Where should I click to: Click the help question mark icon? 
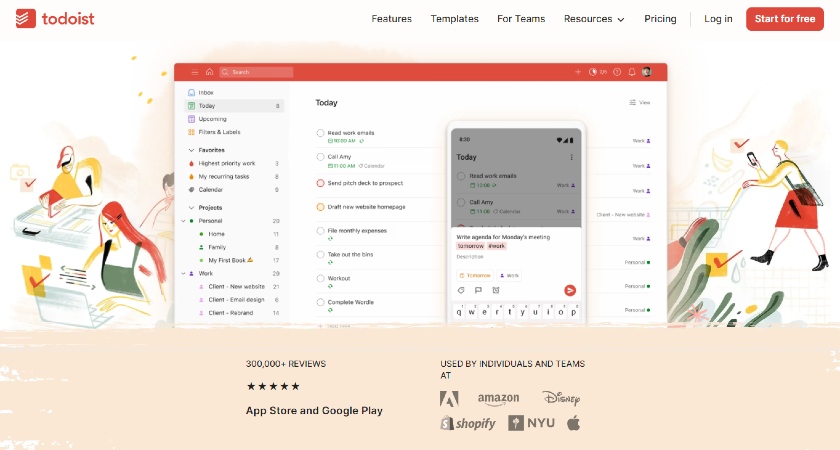[x=617, y=72]
